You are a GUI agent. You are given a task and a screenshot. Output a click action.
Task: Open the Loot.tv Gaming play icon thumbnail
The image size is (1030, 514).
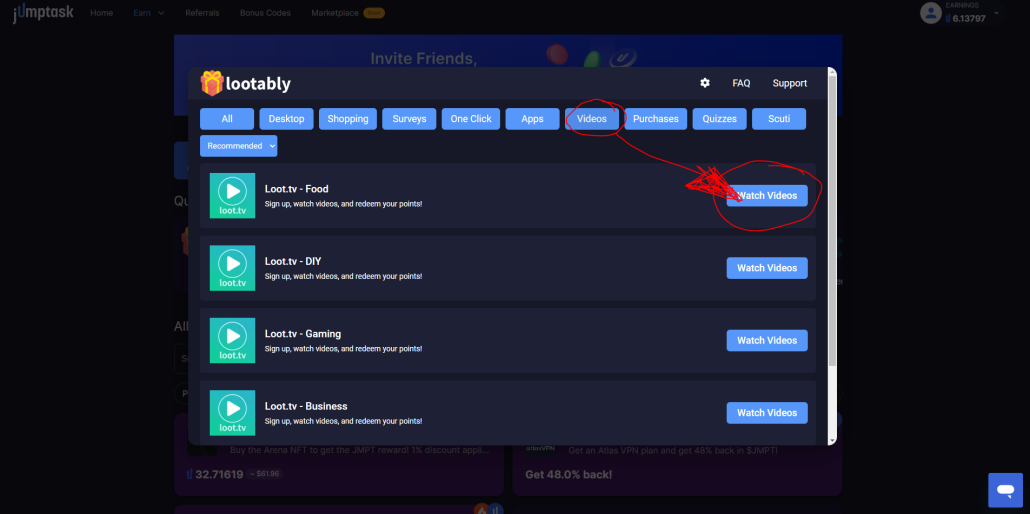click(x=233, y=340)
